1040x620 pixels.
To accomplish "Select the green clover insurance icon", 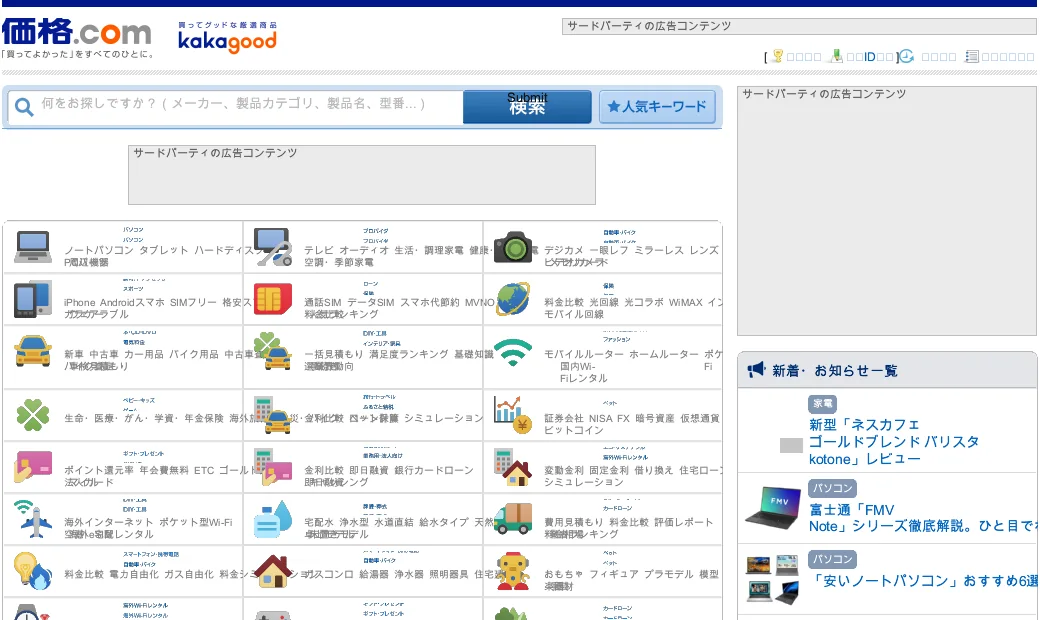I will pyautogui.click(x=32, y=415).
